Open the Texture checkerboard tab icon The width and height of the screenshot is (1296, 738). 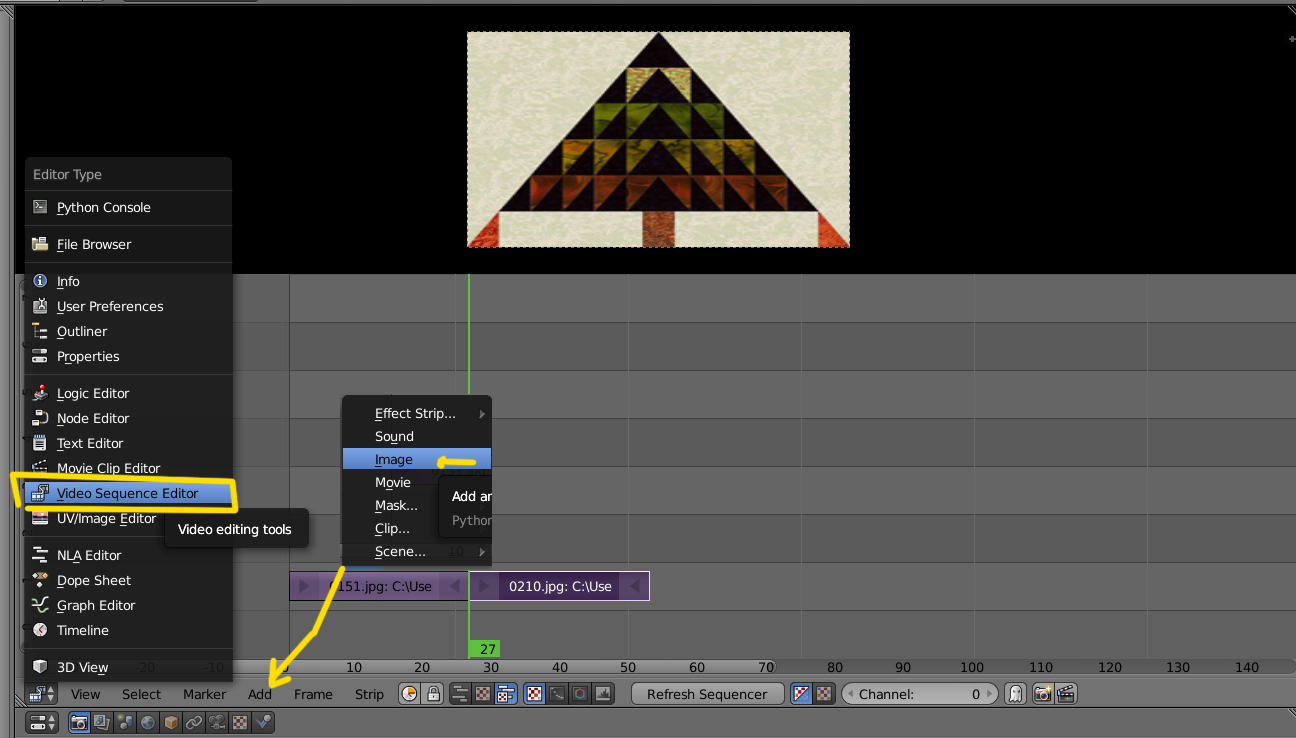point(240,722)
